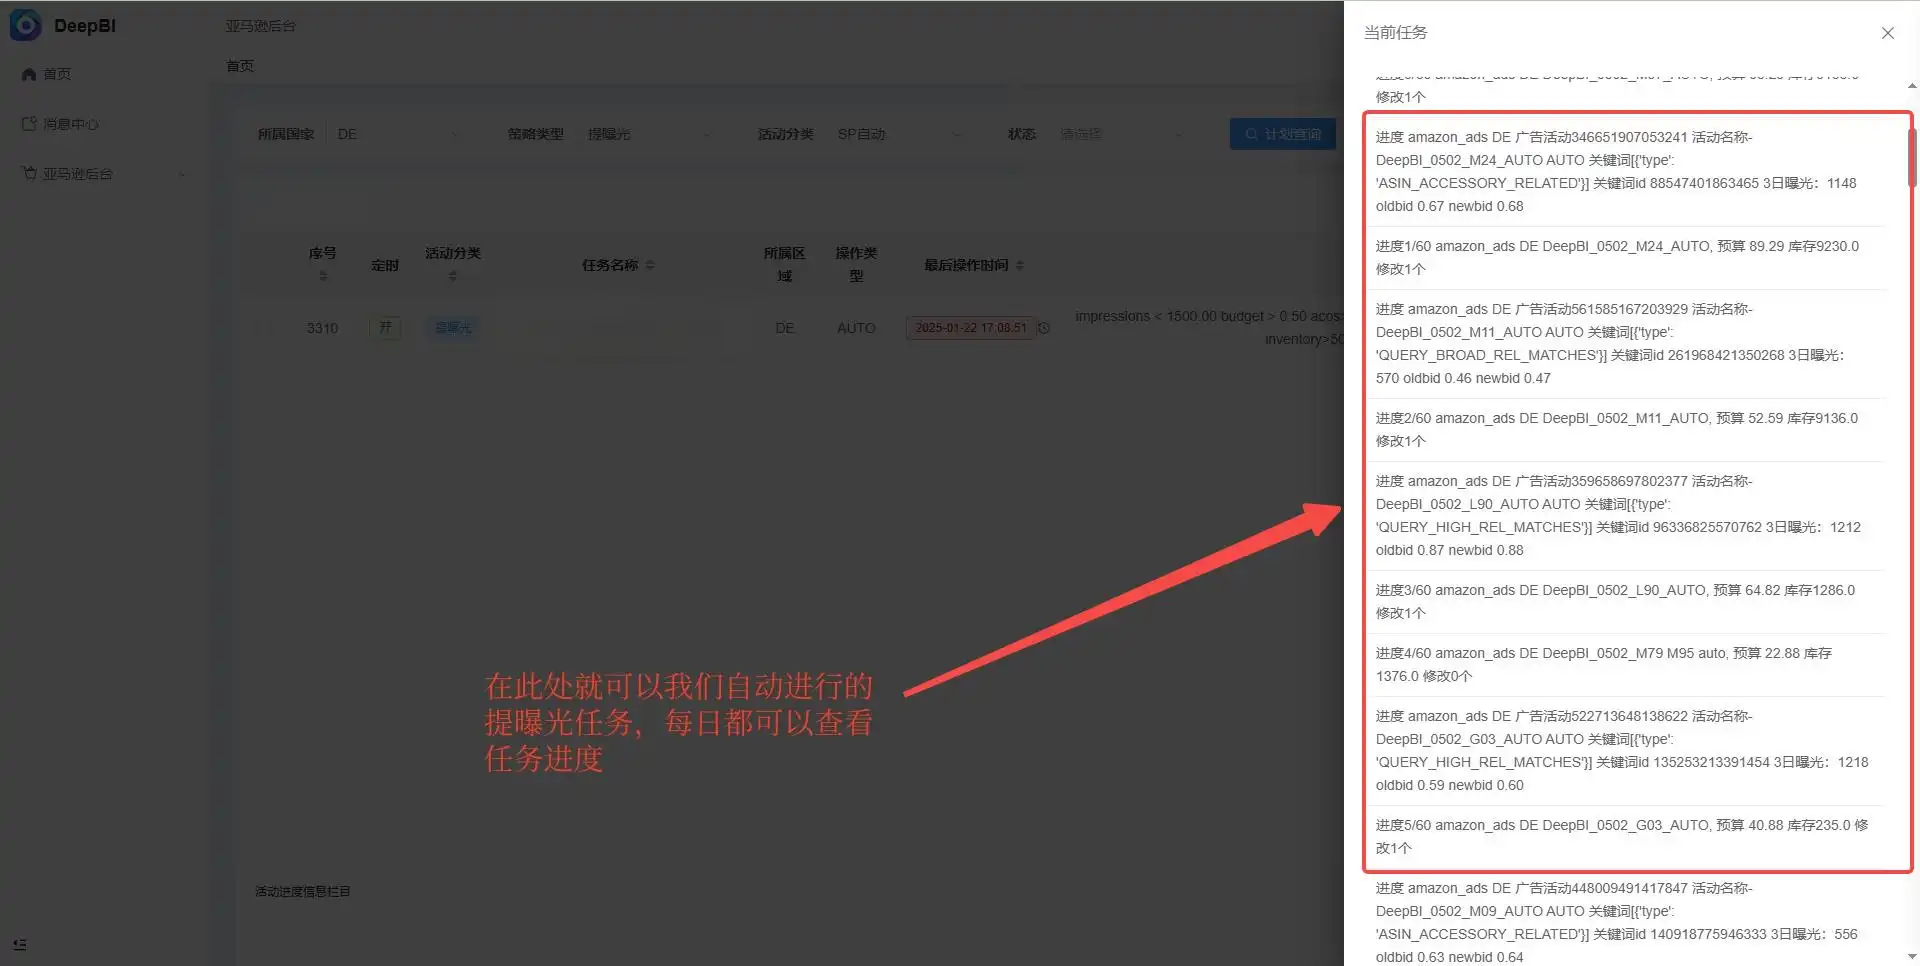Click the 当前任务 drawer title
The height and width of the screenshot is (966, 1920).
click(x=1395, y=33)
